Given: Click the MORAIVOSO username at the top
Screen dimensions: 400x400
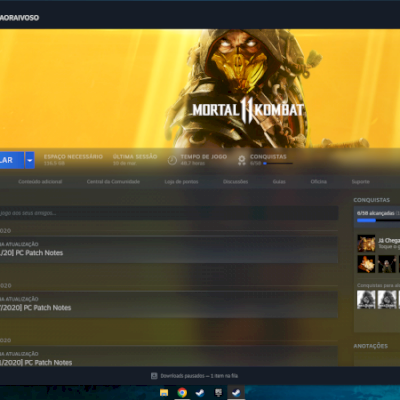Looking at the screenshot, I should (x=19, y=18).
